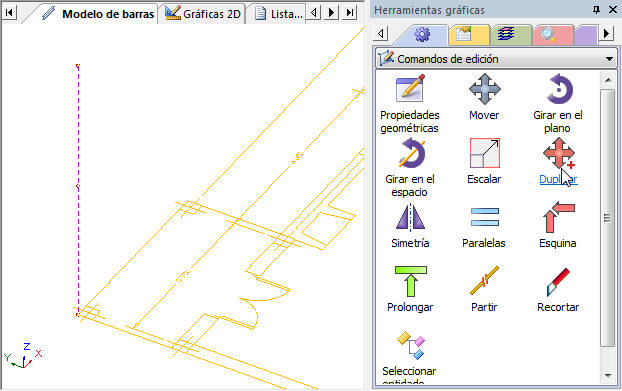Activate the Prolongar tool

pos(410,289)
